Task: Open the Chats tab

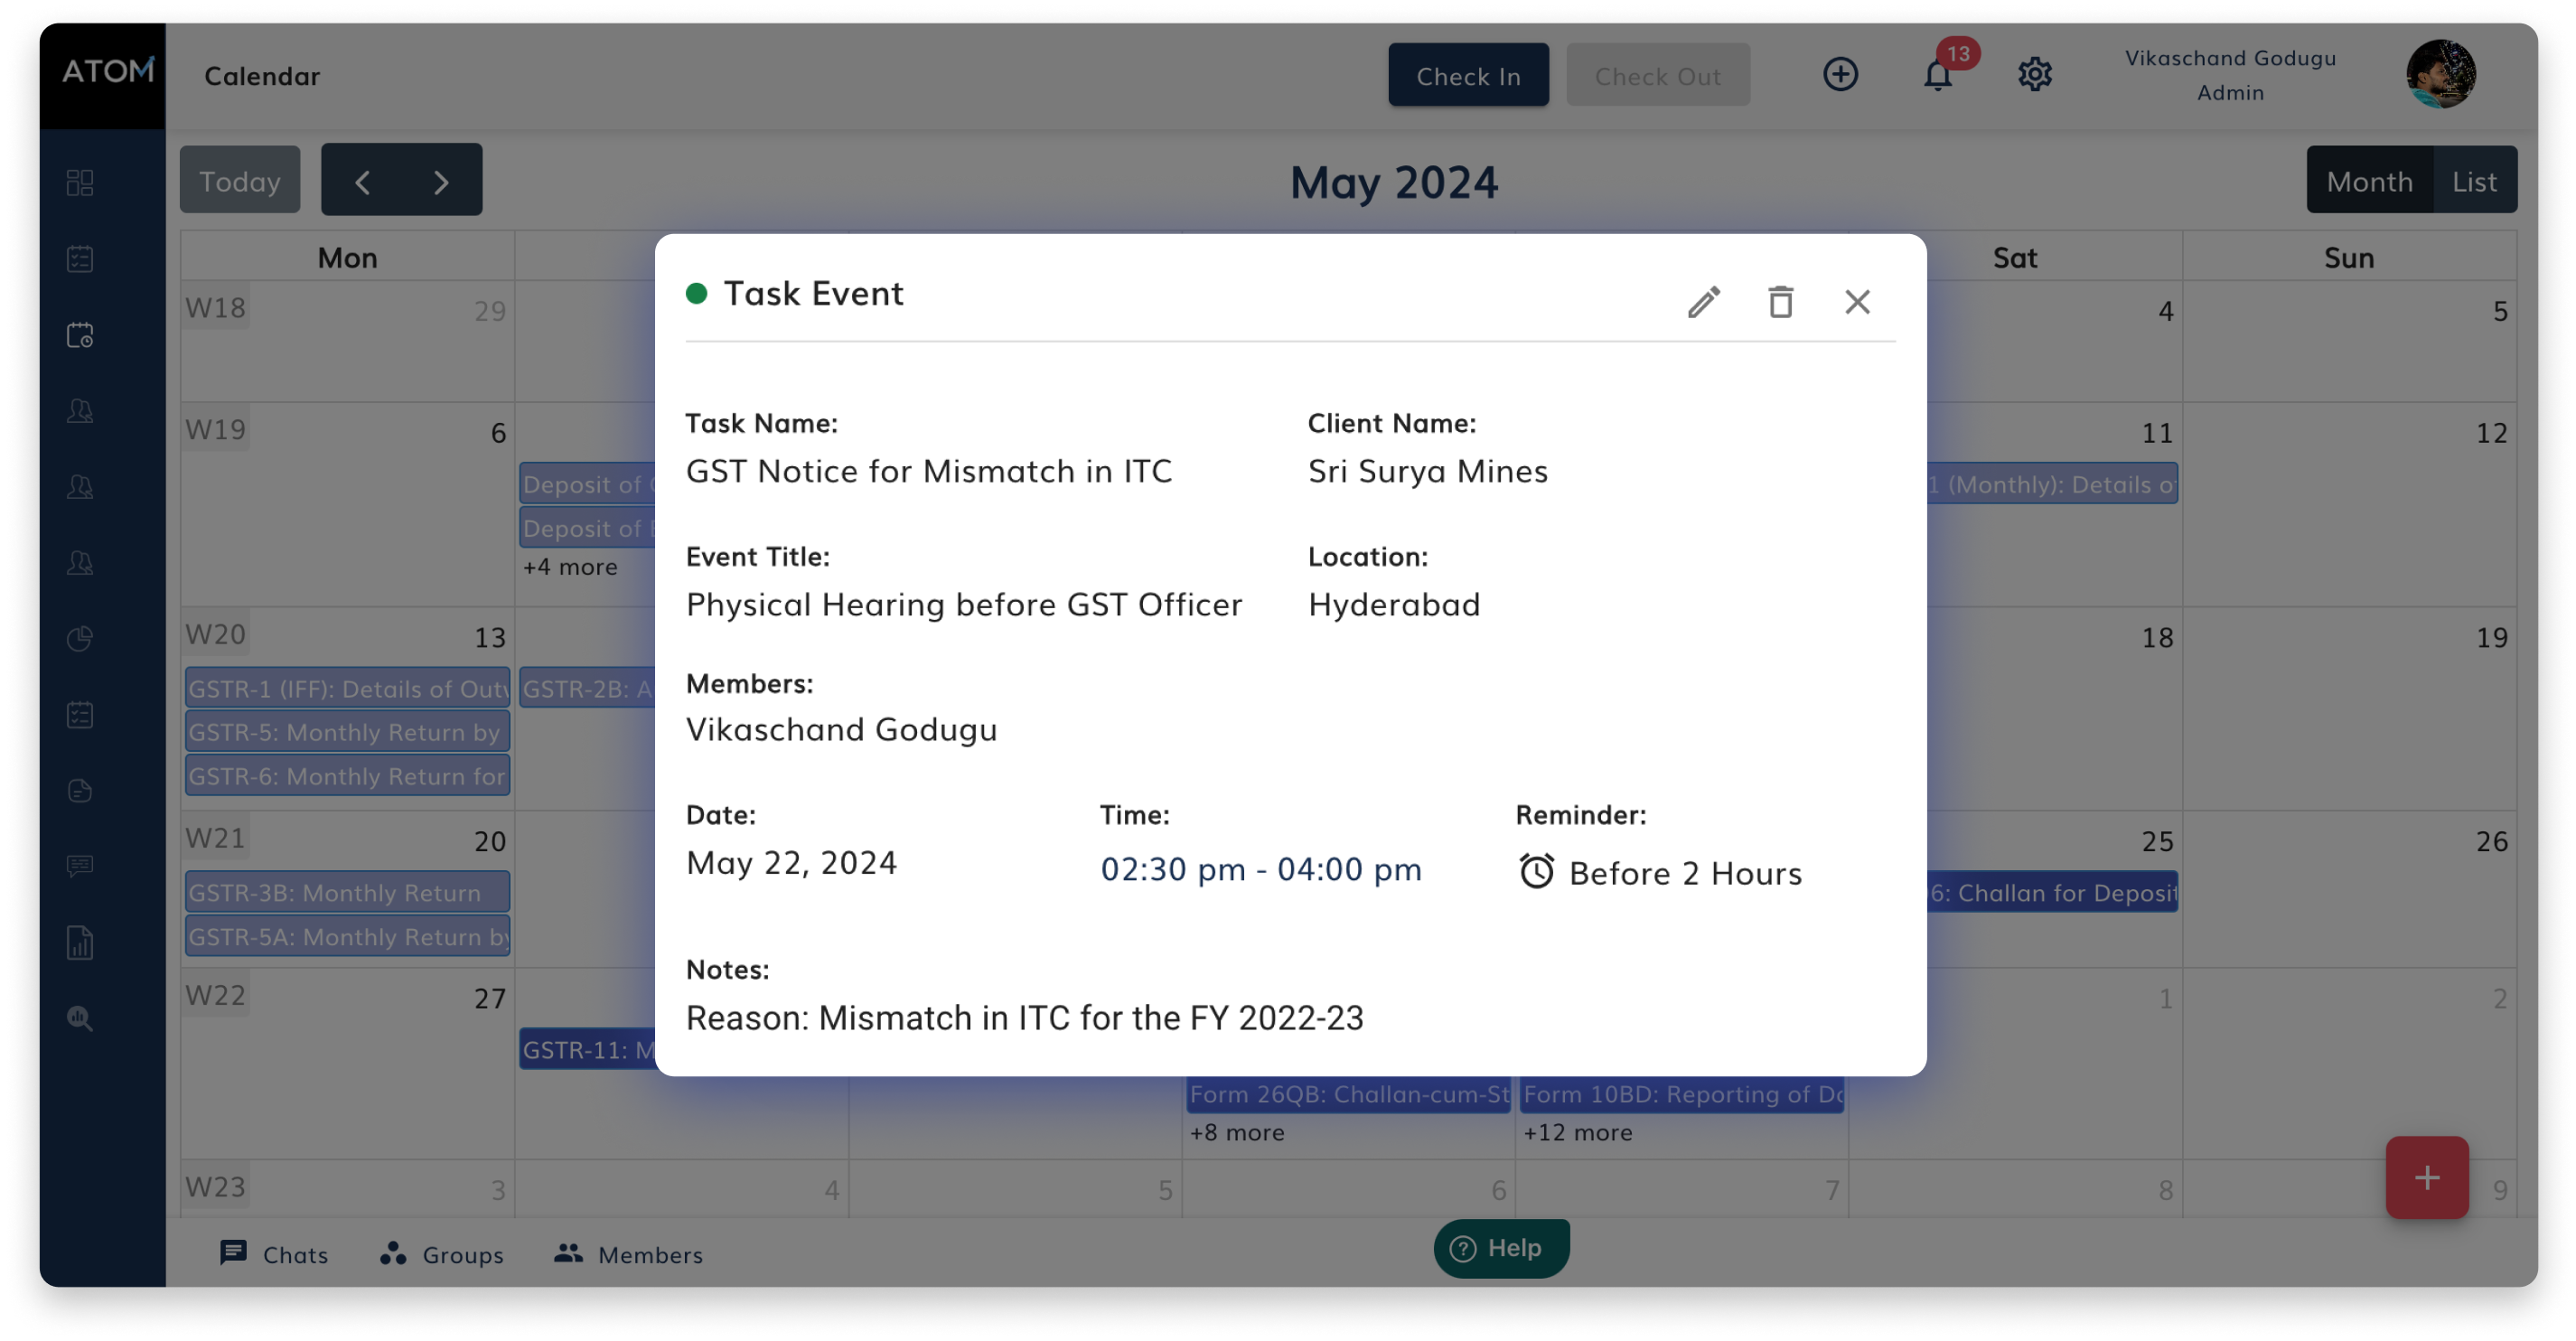Action: point(274,1254)
